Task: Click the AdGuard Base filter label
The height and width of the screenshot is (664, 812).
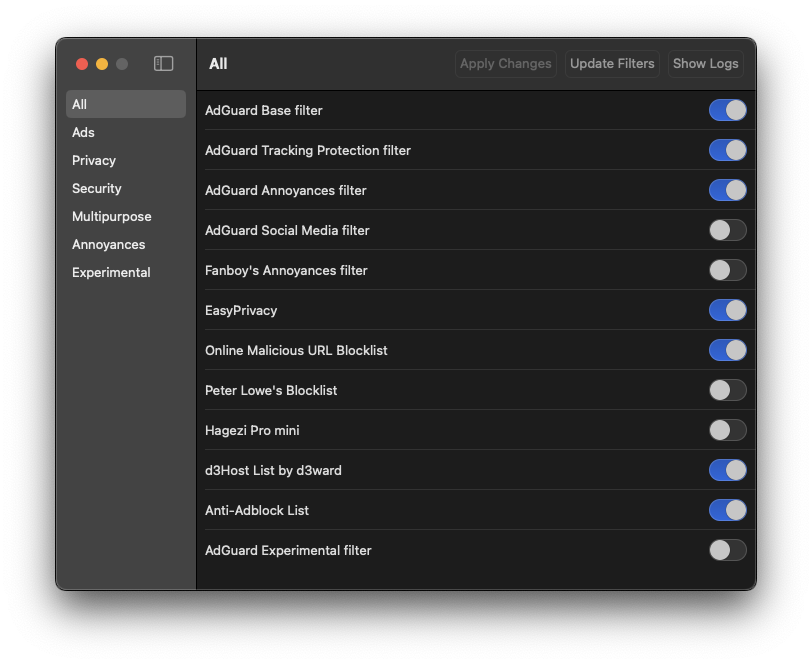Action: point(264,110)
